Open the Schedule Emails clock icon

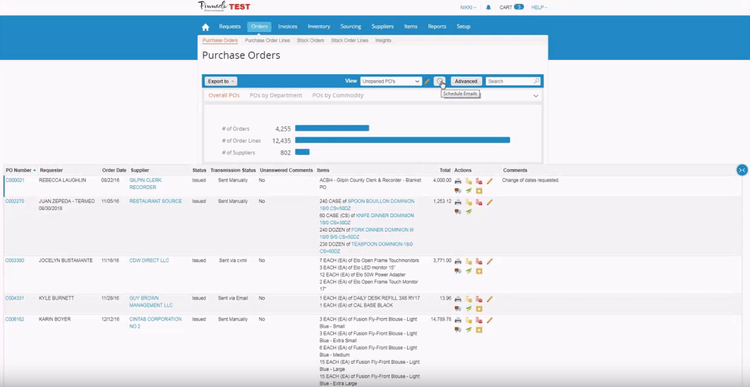tap(439, 81)
